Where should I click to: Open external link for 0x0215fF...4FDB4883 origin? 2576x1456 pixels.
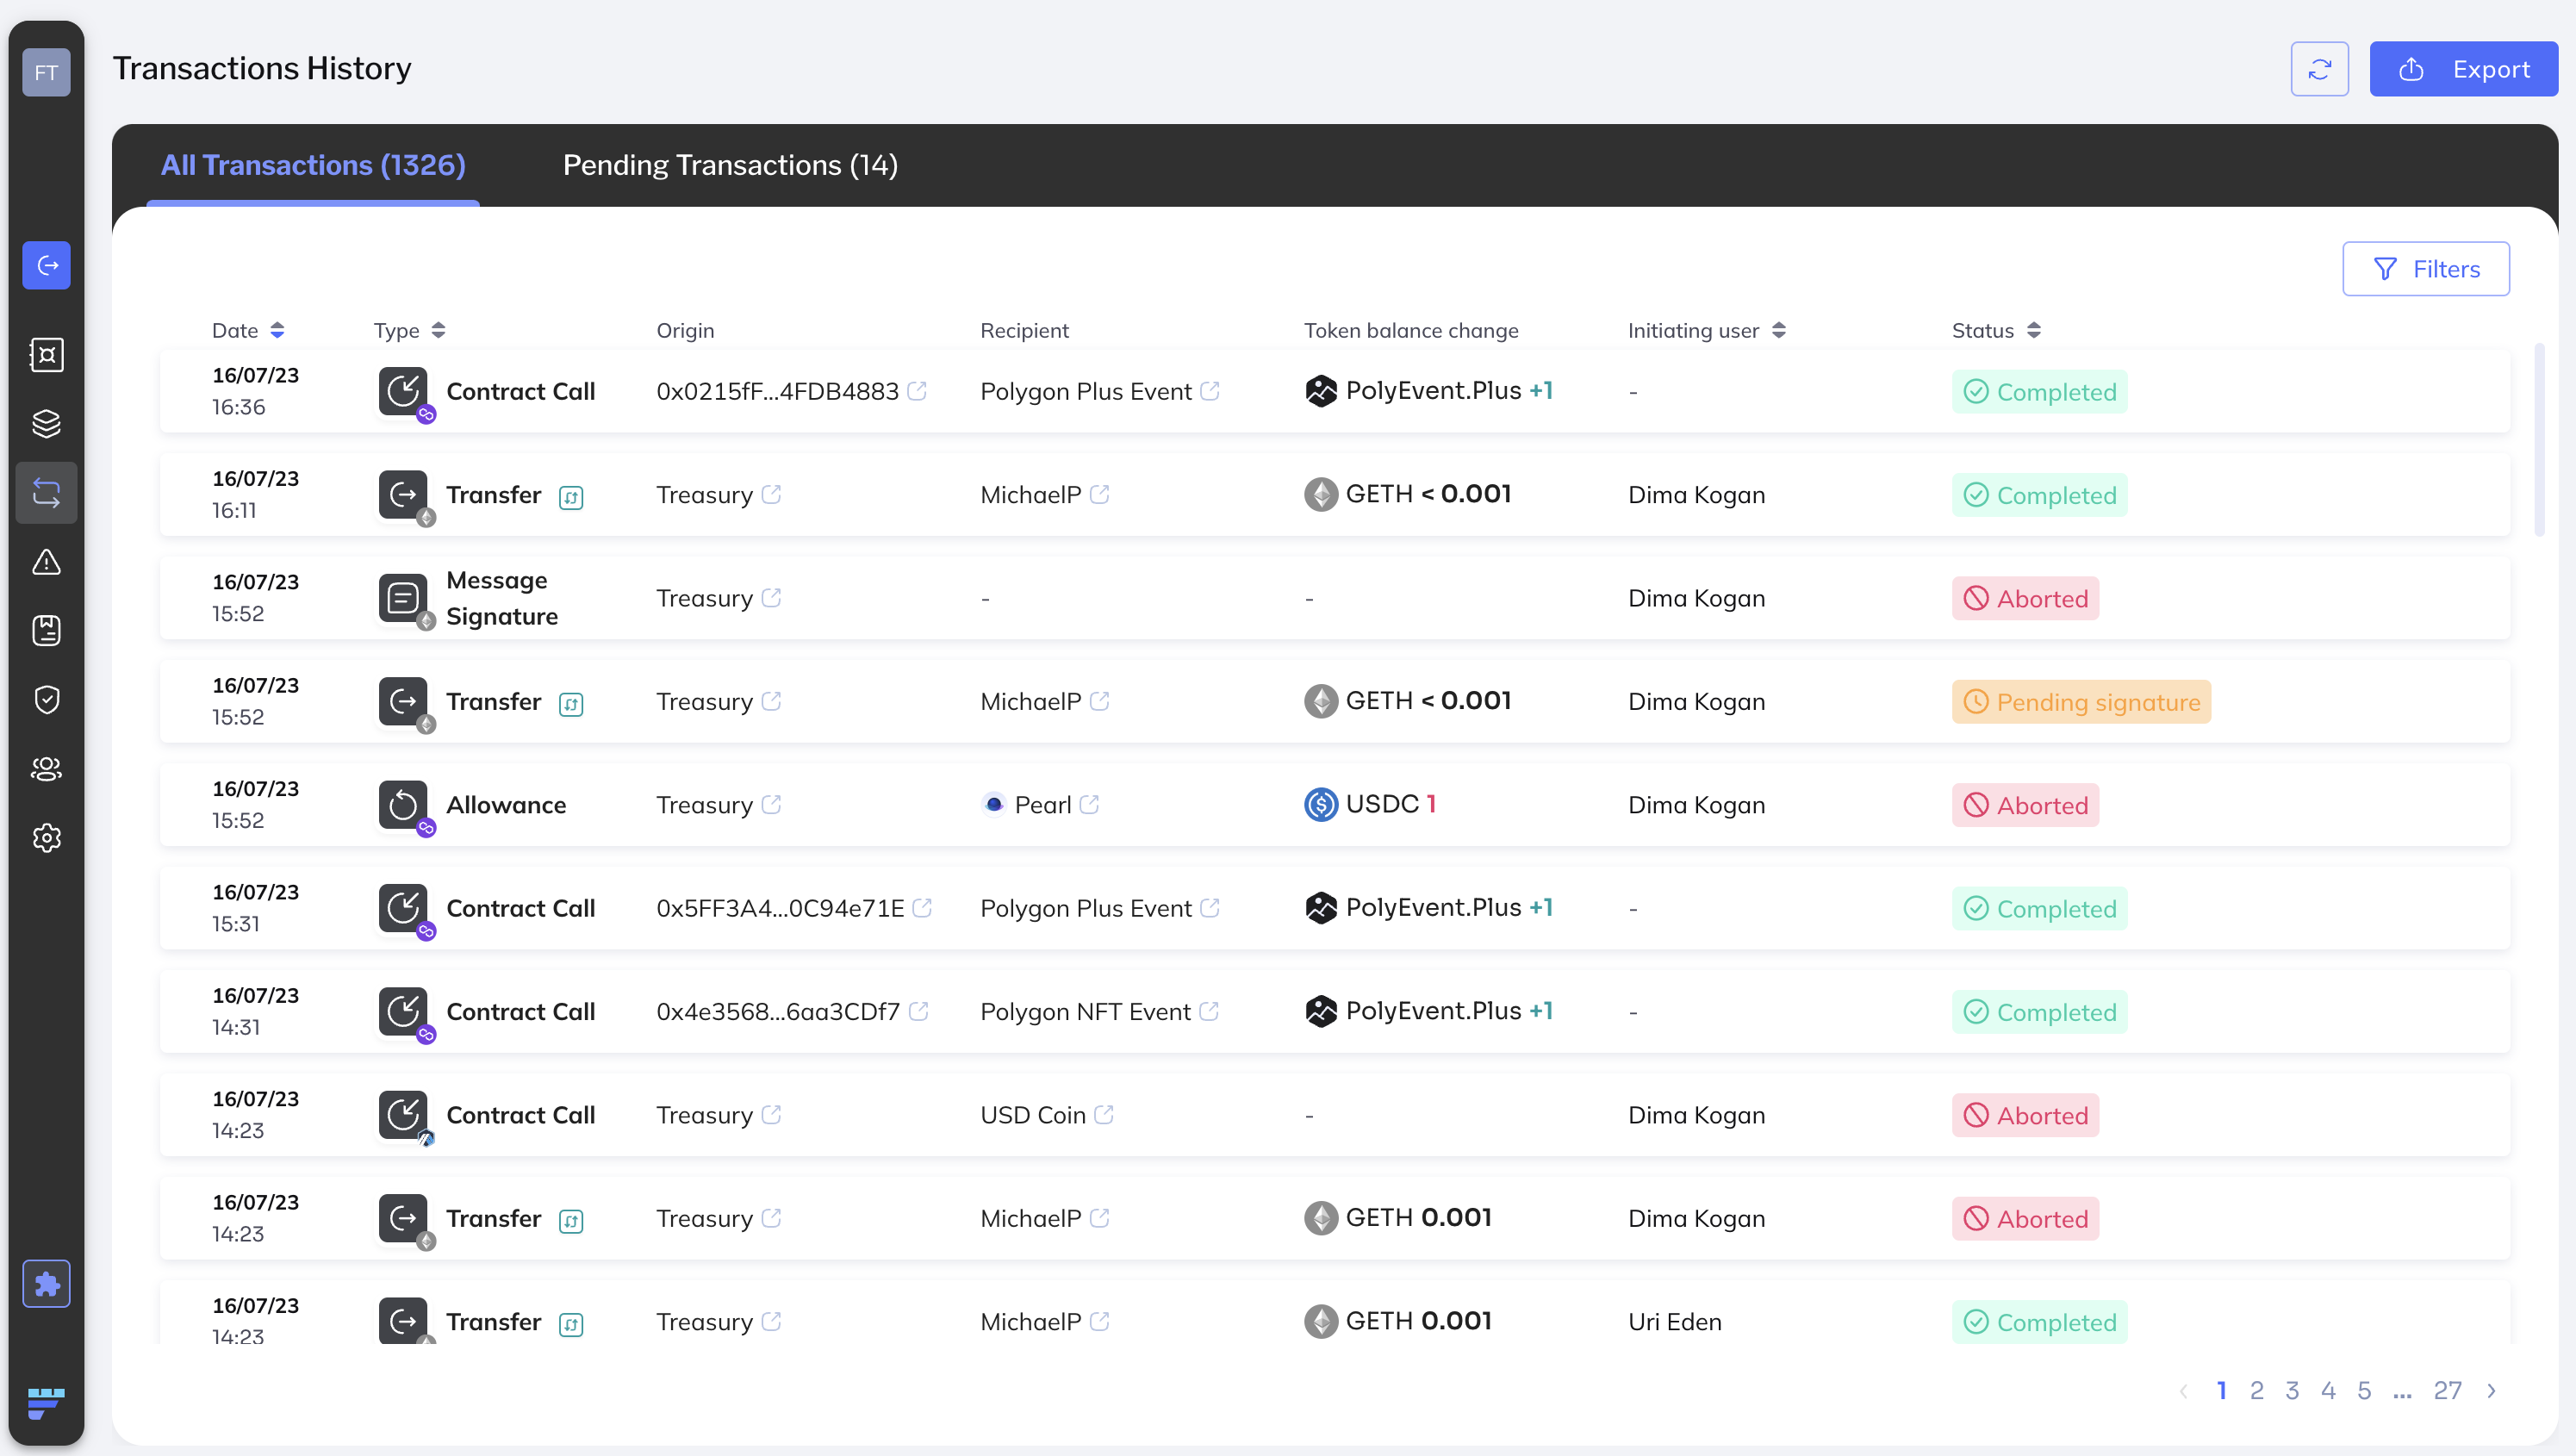pos(917,391)
